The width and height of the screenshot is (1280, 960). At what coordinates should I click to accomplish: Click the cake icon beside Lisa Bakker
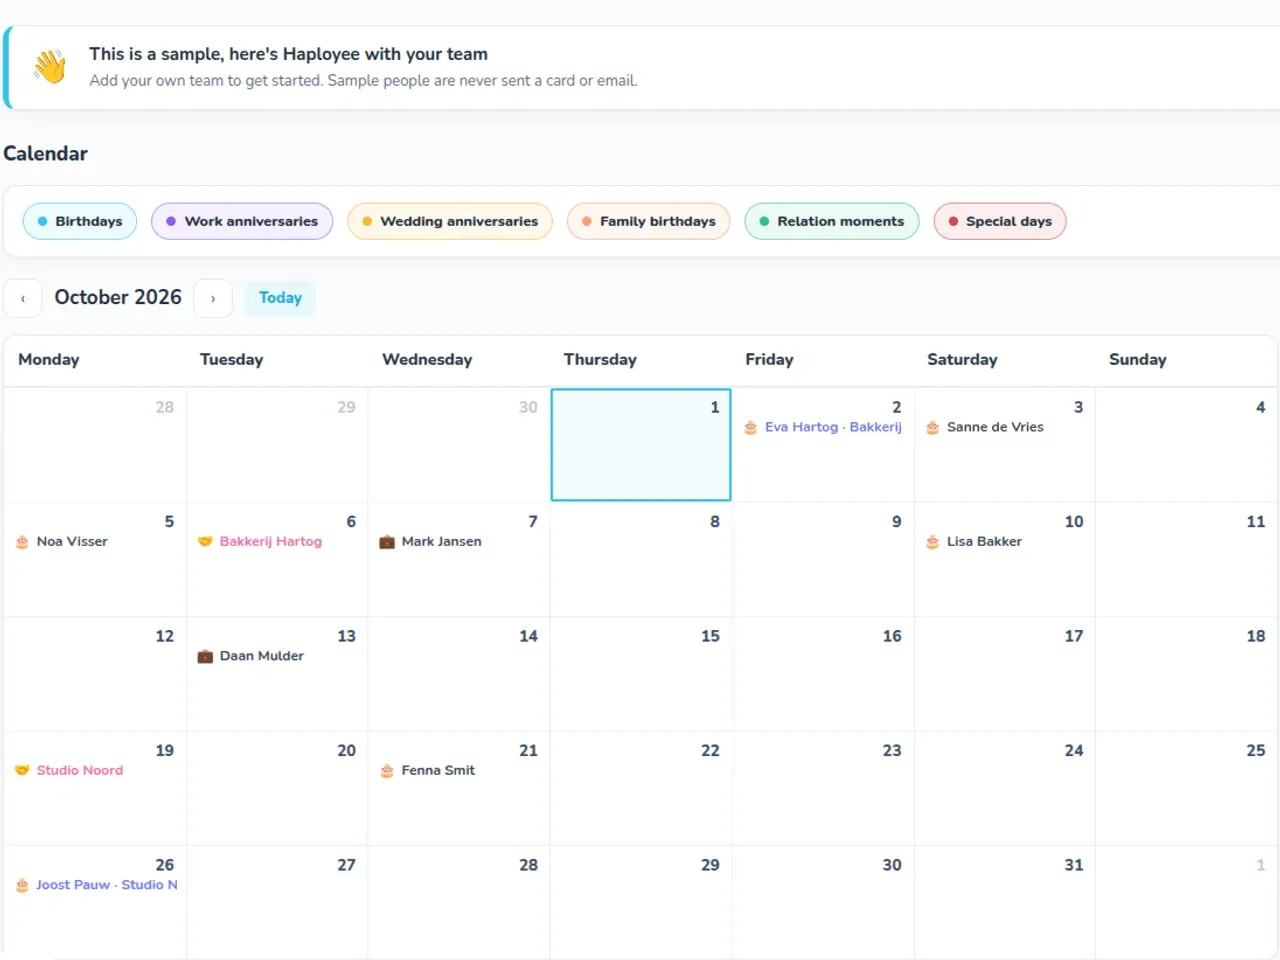pos(933,542)
